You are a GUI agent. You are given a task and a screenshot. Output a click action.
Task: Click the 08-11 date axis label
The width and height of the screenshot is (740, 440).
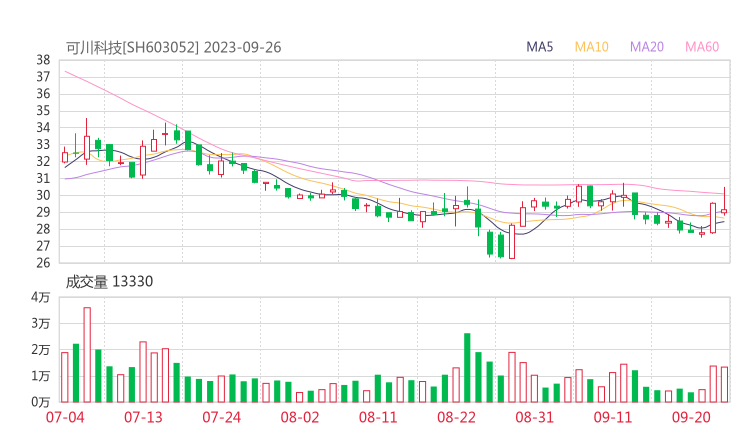click(378, 417)
